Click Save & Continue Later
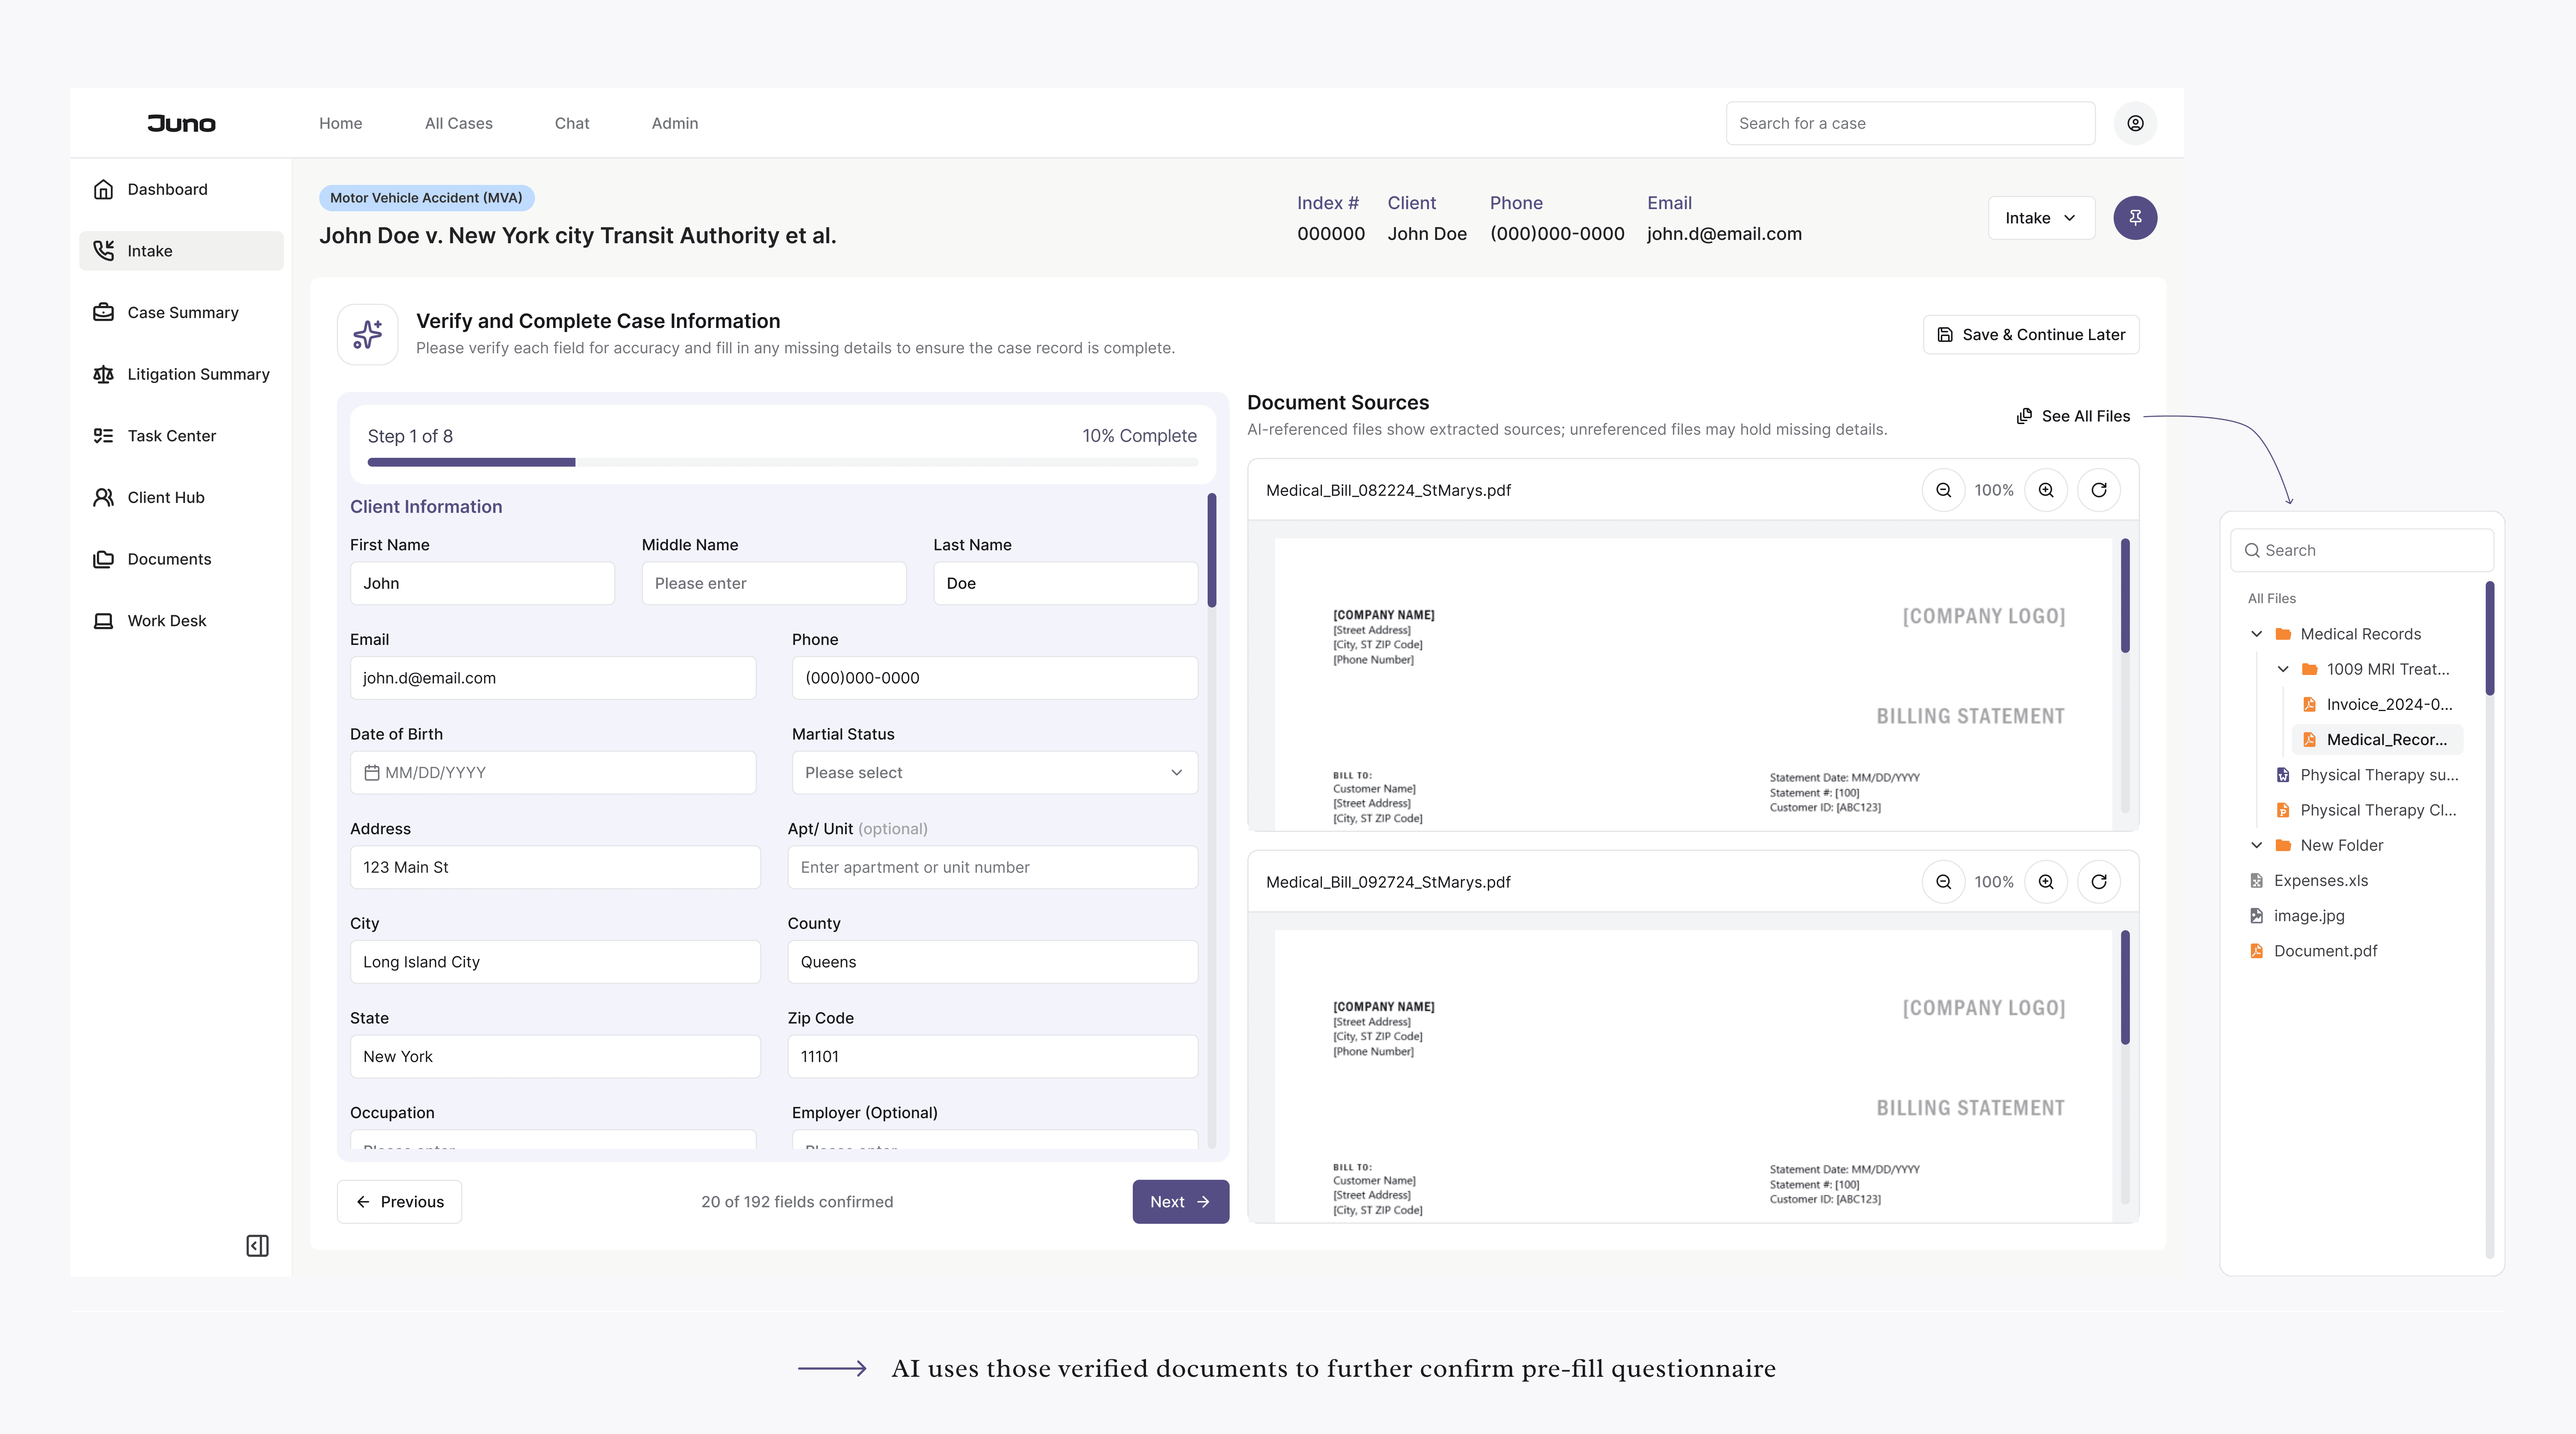Screen dimensions: 2576x1434 click(2031, 335)
